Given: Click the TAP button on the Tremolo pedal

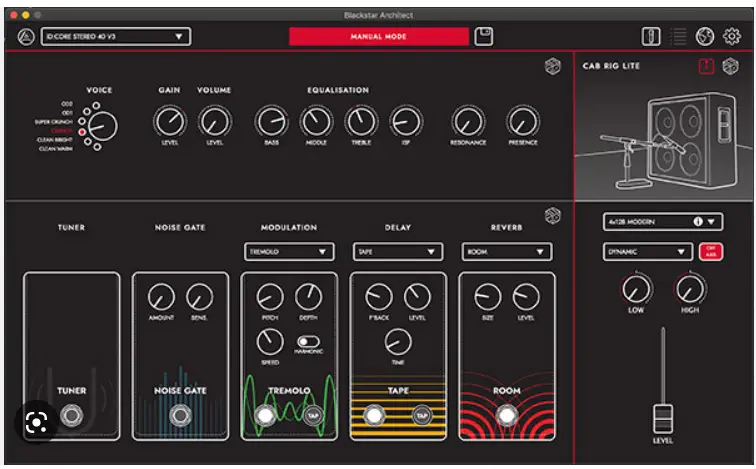Looking at the screenshot, I should click(x=313, y=415).
